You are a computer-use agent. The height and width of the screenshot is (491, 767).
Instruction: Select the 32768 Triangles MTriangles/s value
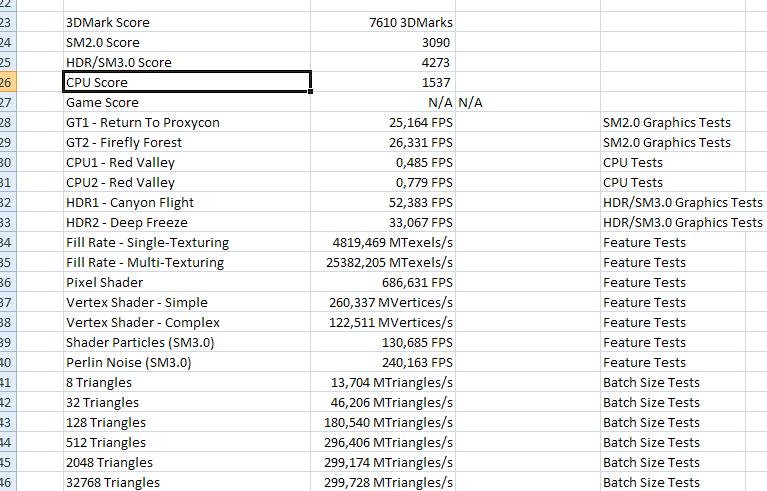click(x=383, y=482)
